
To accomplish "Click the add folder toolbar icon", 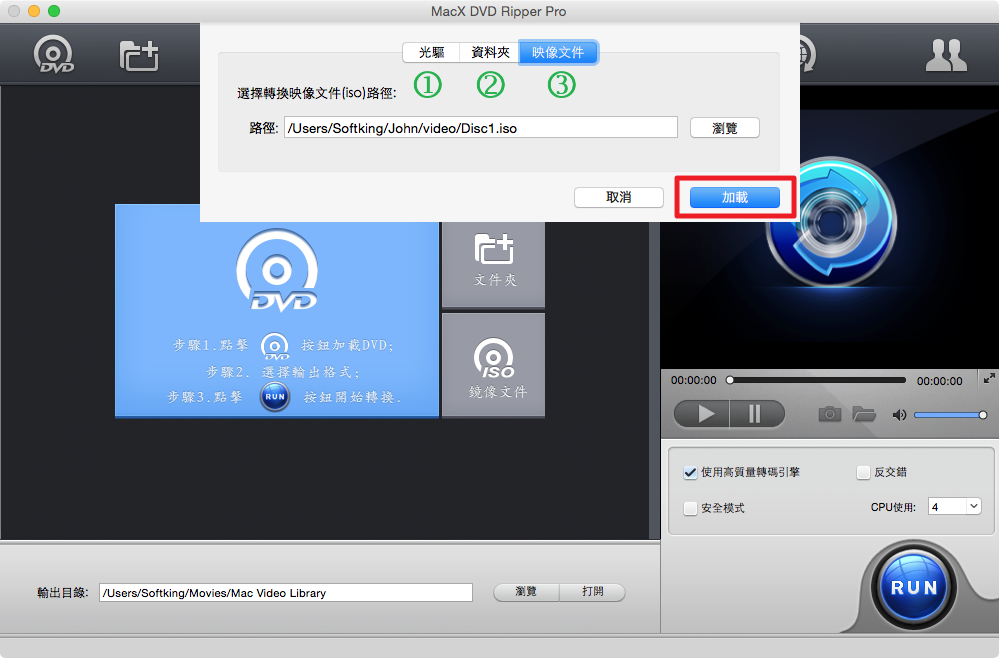I will click(139, 56).
